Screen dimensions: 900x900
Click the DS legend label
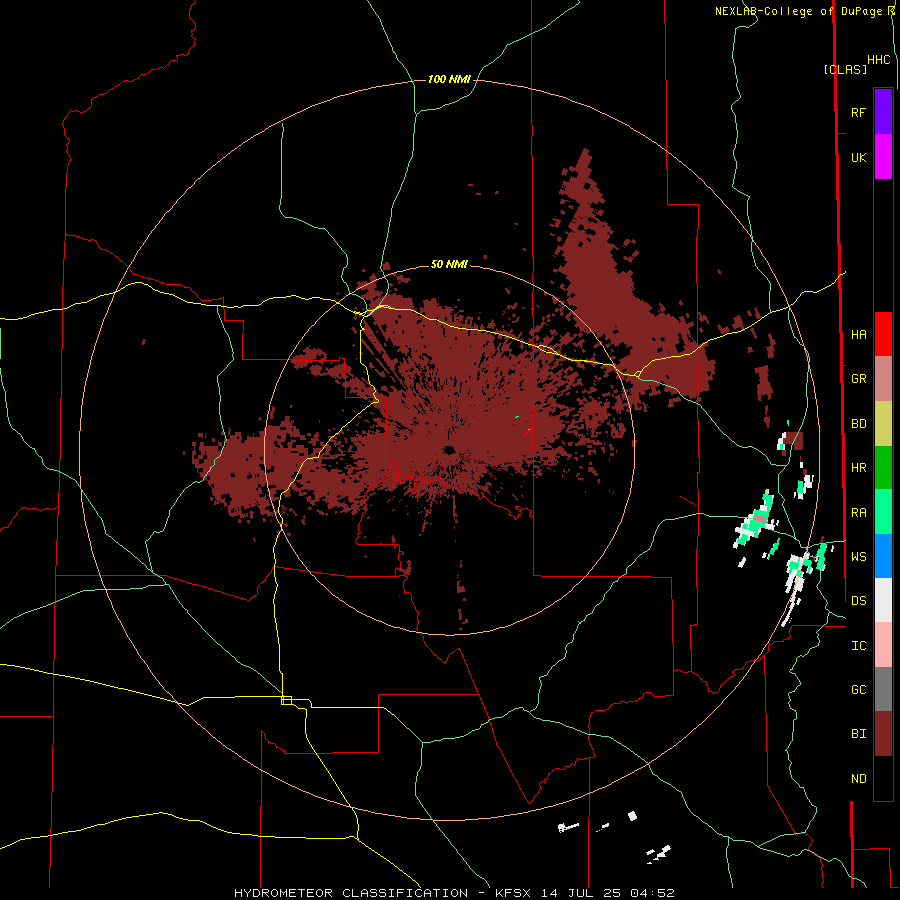pos(858,601)
